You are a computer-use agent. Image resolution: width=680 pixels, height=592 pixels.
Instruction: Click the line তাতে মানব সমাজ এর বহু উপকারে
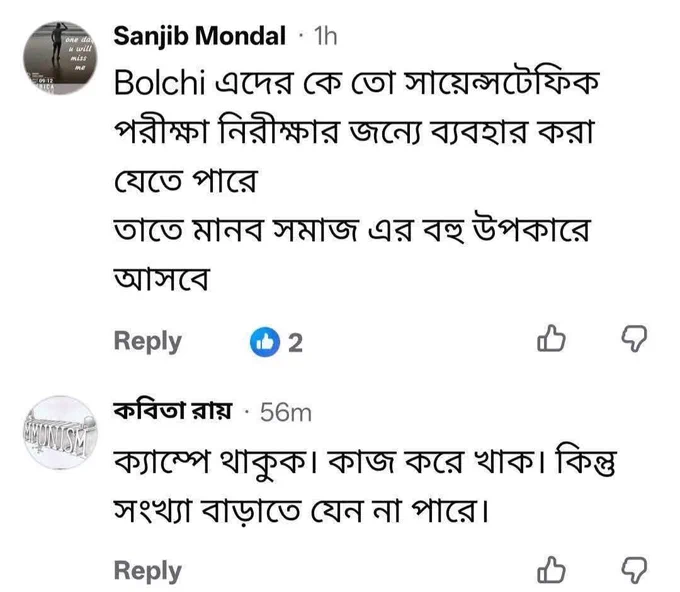(352, 229)
